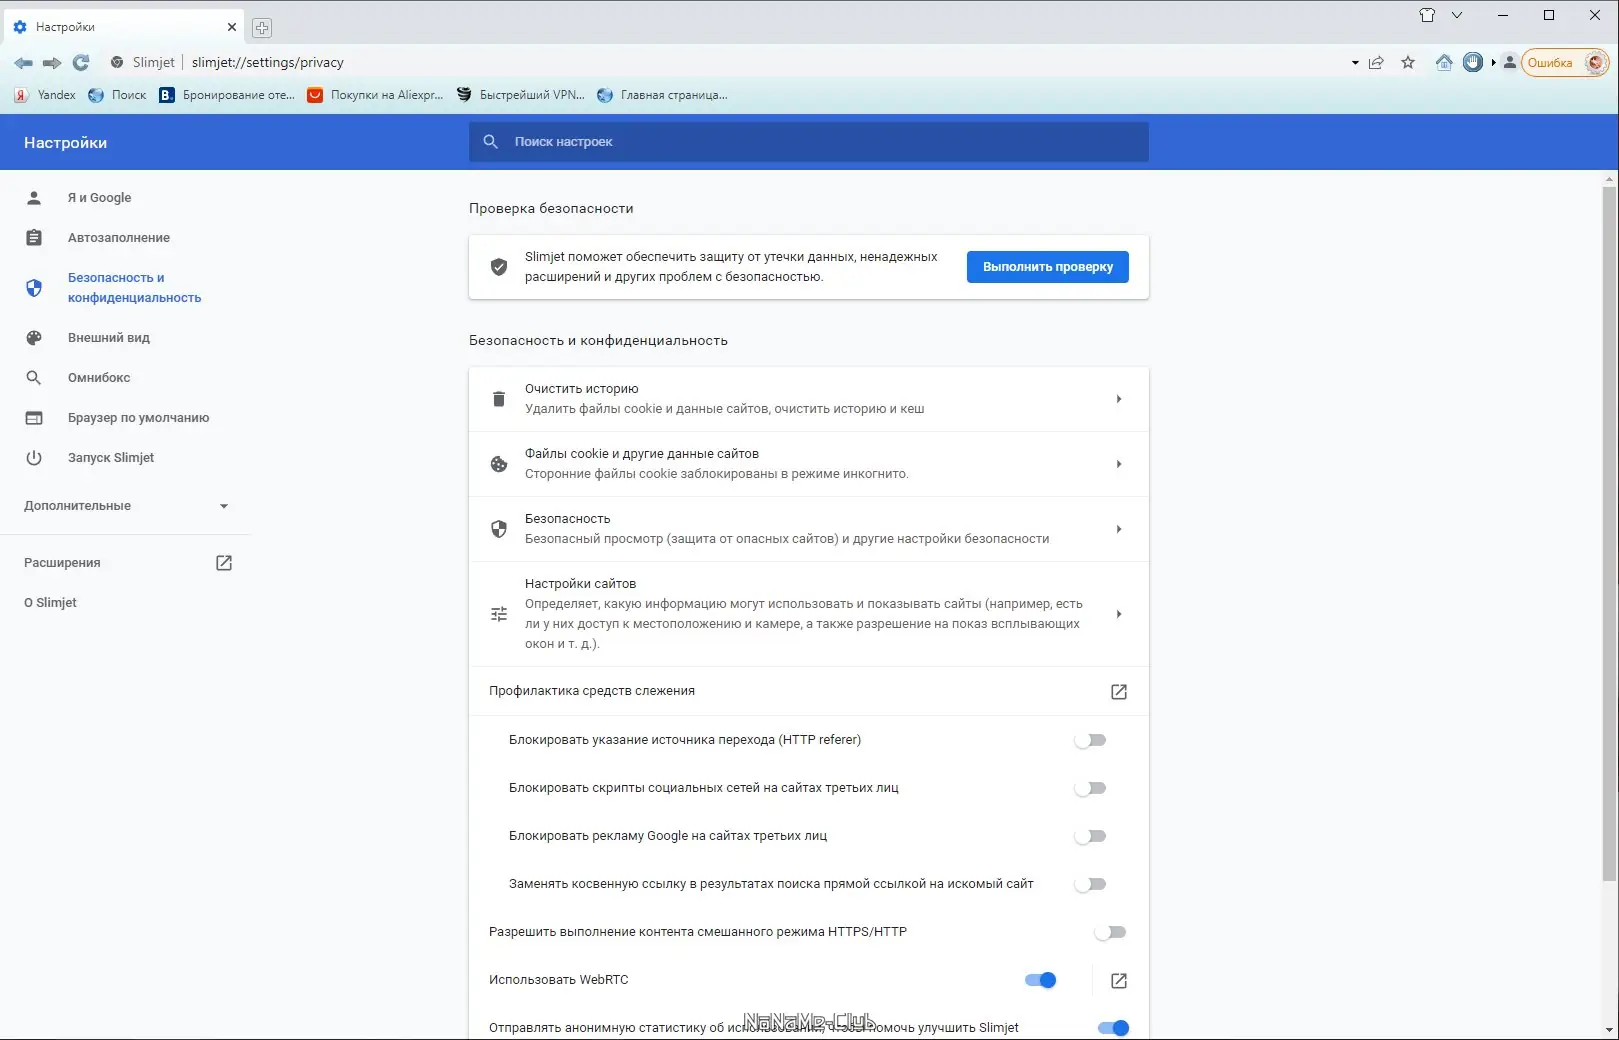Open the ad-block hand icon on toolbar
Viewport: 1619px width, 1040px height.
point(1472,62)
